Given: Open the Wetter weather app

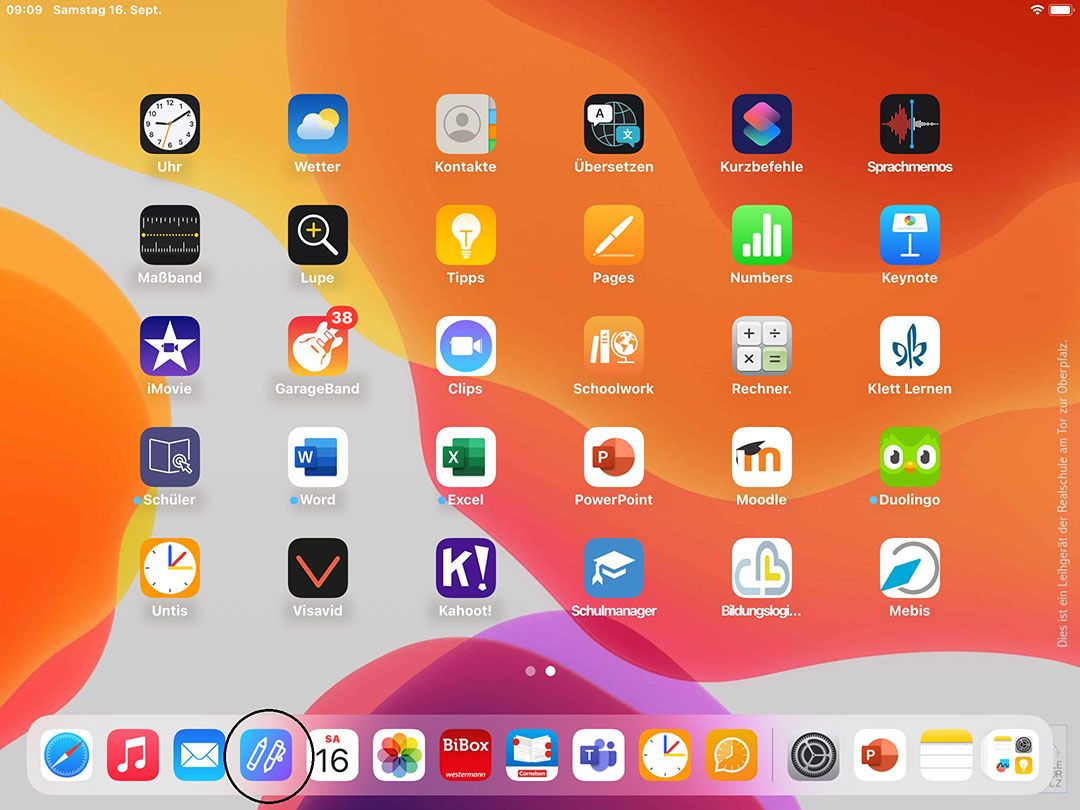Looking at the screenshot, I should point(318,124).
